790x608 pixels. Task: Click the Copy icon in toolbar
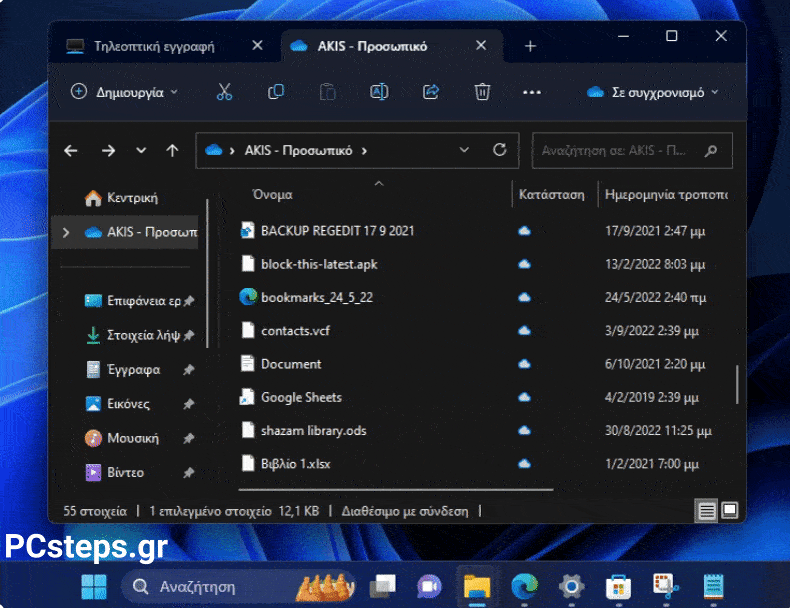point(276,92)
